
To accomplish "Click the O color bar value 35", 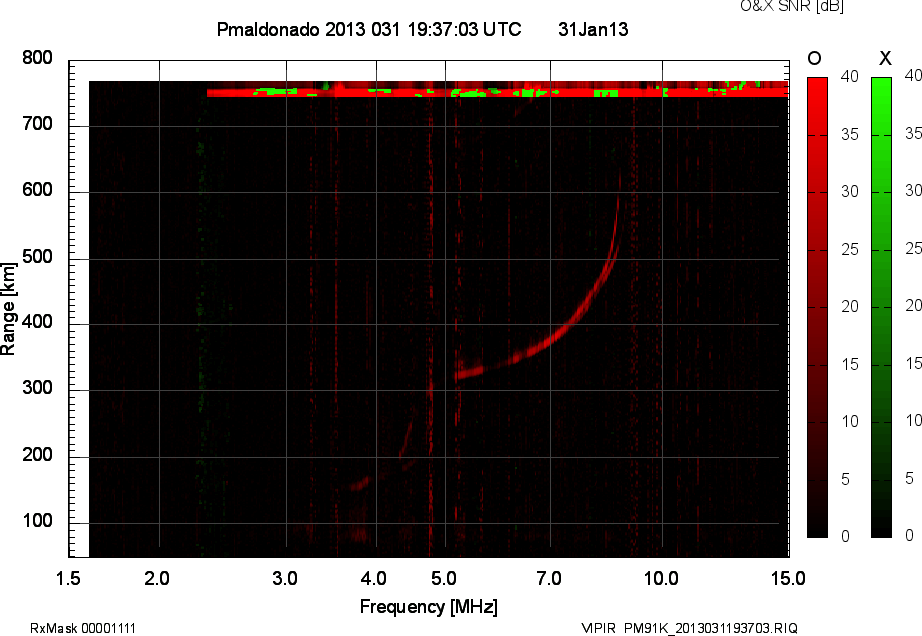I will pyautogui.click(x=850, y=135).
